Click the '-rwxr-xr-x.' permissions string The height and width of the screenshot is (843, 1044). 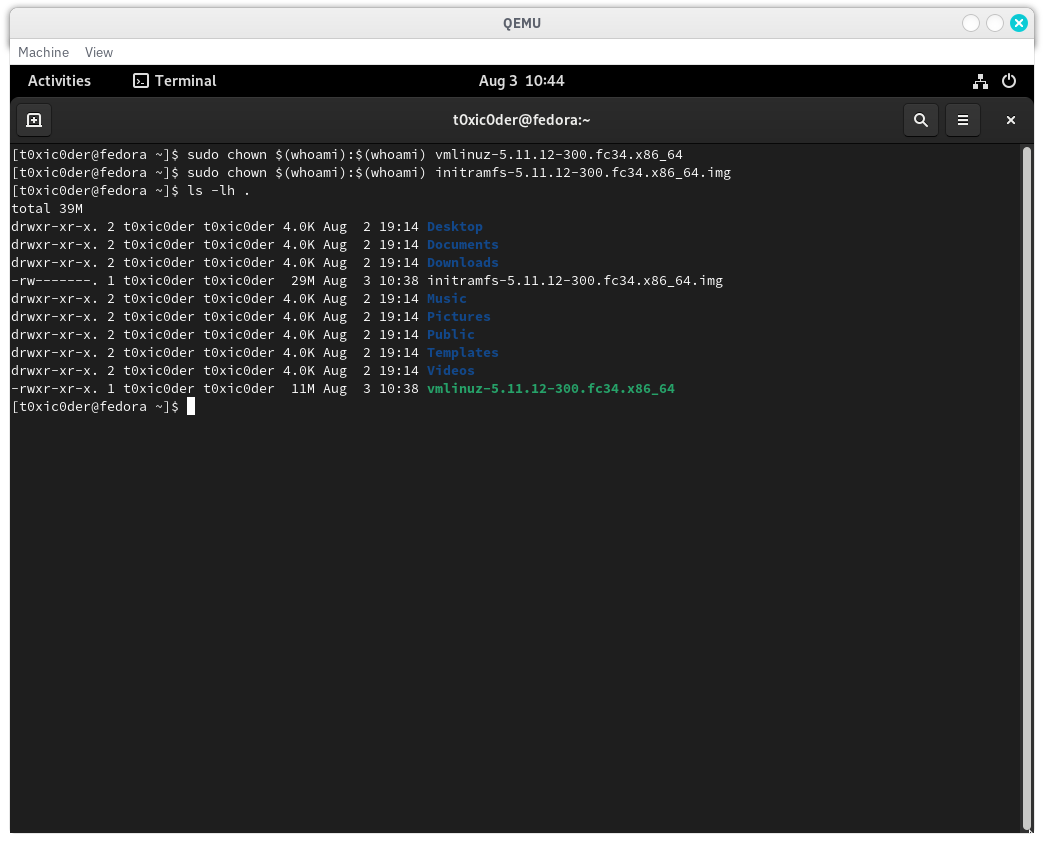point(55,388)
